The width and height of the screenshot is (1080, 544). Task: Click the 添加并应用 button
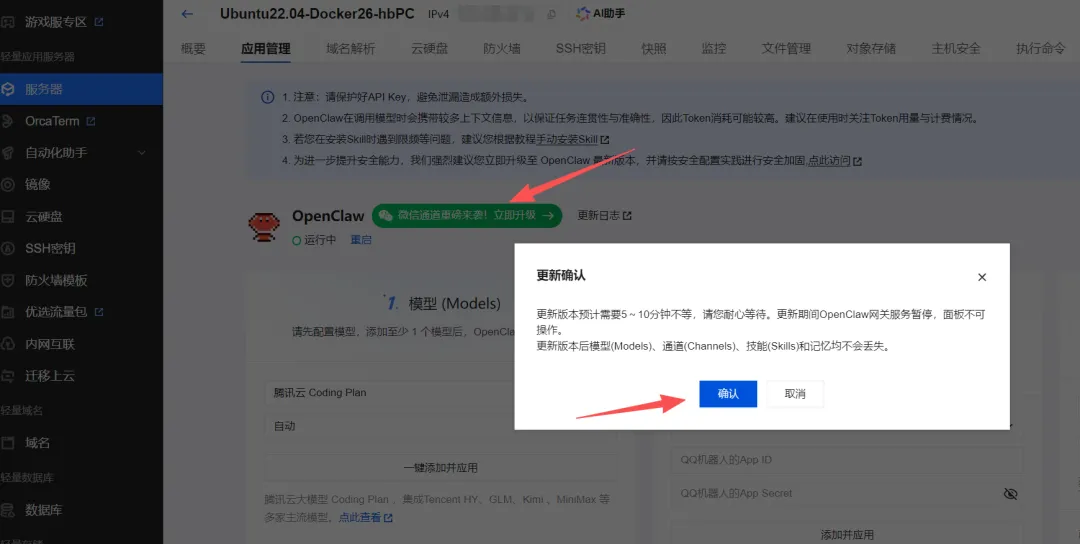tap(847, 534)
